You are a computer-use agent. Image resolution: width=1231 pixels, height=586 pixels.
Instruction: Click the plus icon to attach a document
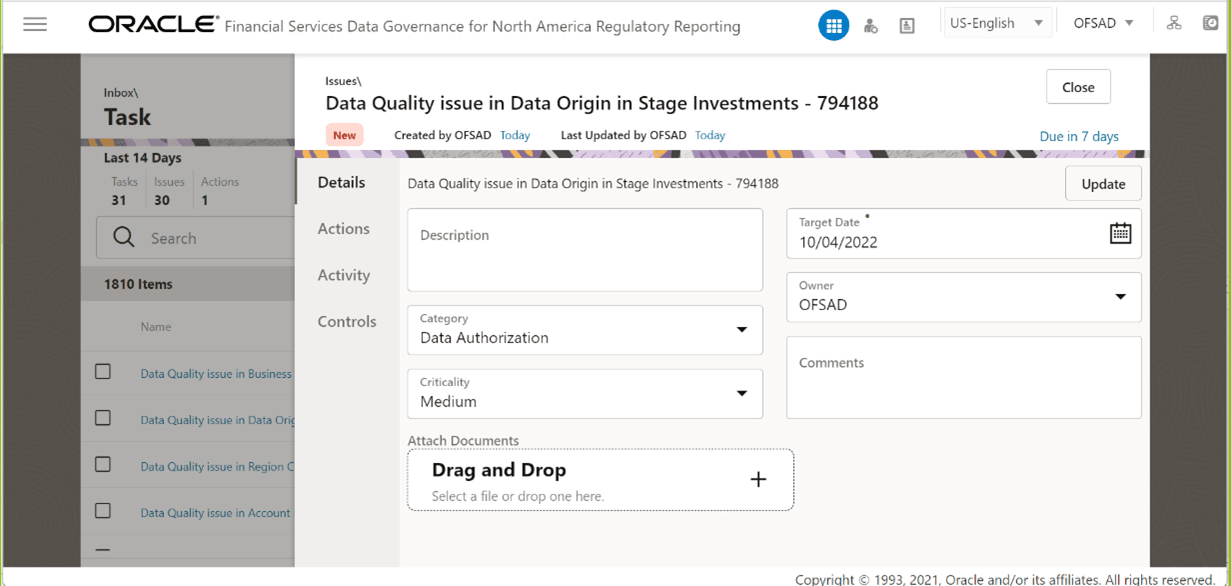758,480
